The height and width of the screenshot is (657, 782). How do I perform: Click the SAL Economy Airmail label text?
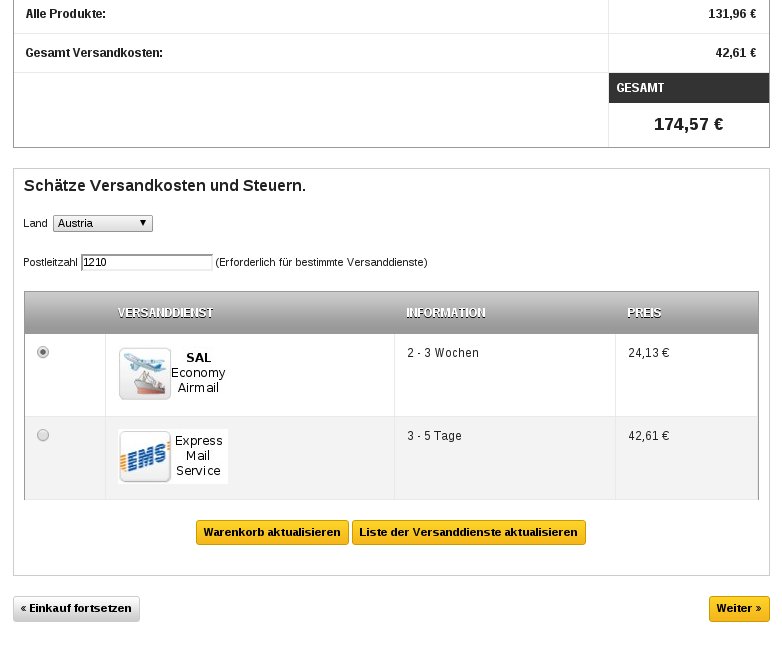[198, 372]
